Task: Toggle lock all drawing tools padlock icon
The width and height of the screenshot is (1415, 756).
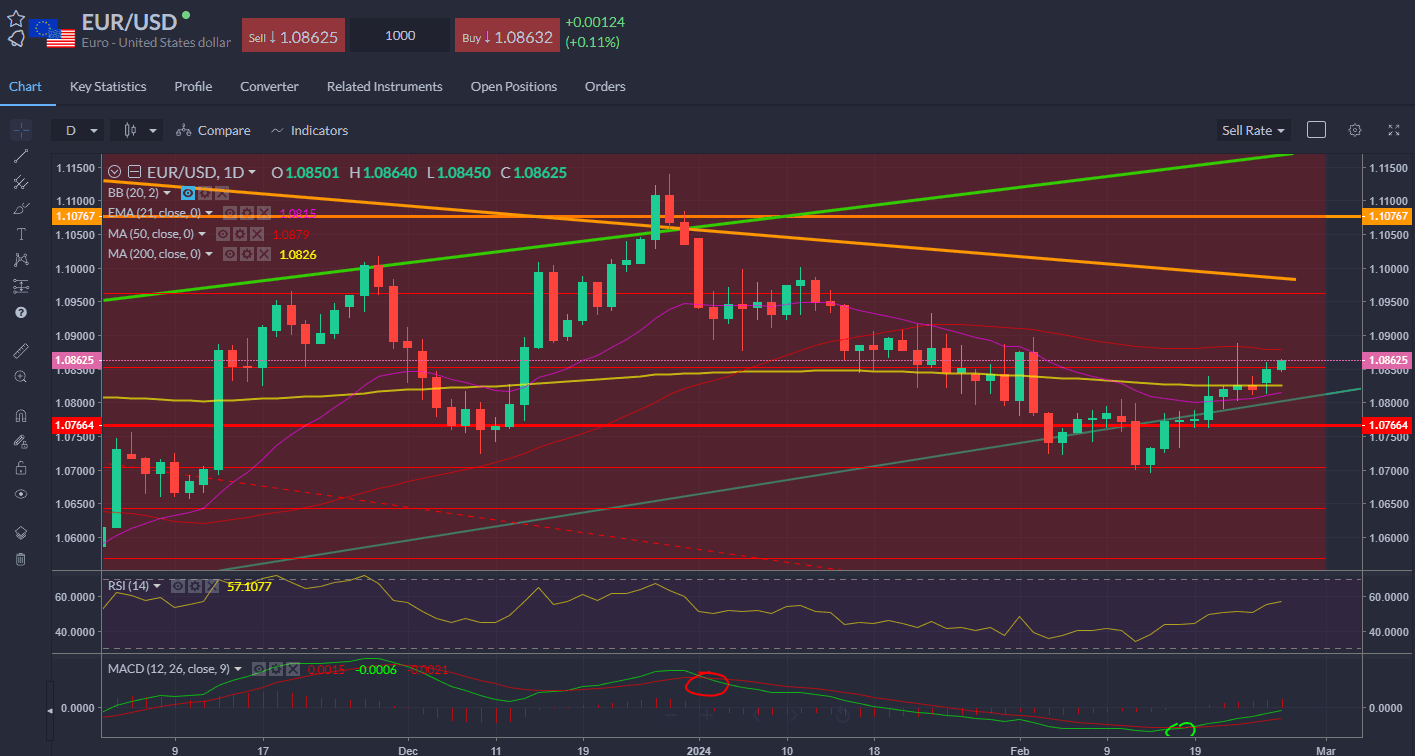Action: click(x=21, y=468)
